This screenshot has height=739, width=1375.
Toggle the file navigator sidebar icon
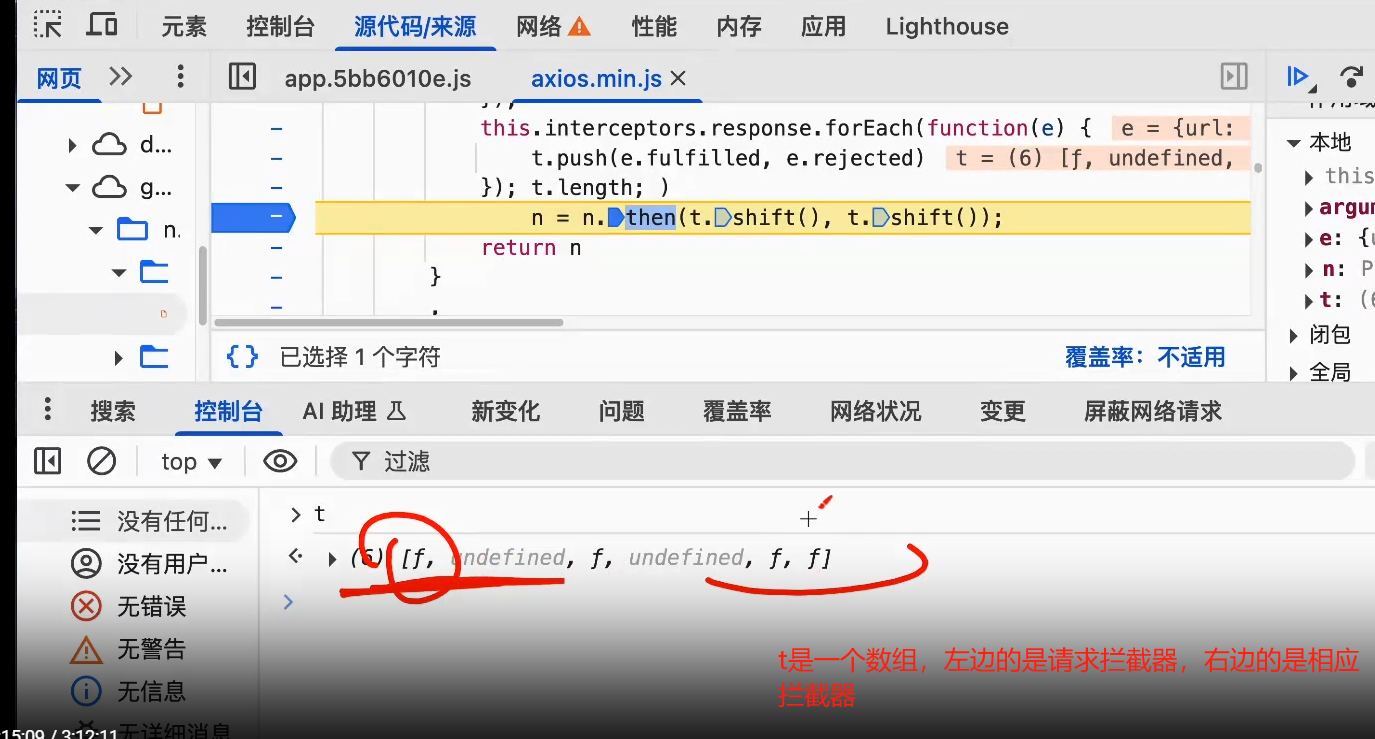pyautogui.click(x=242, y=77)
